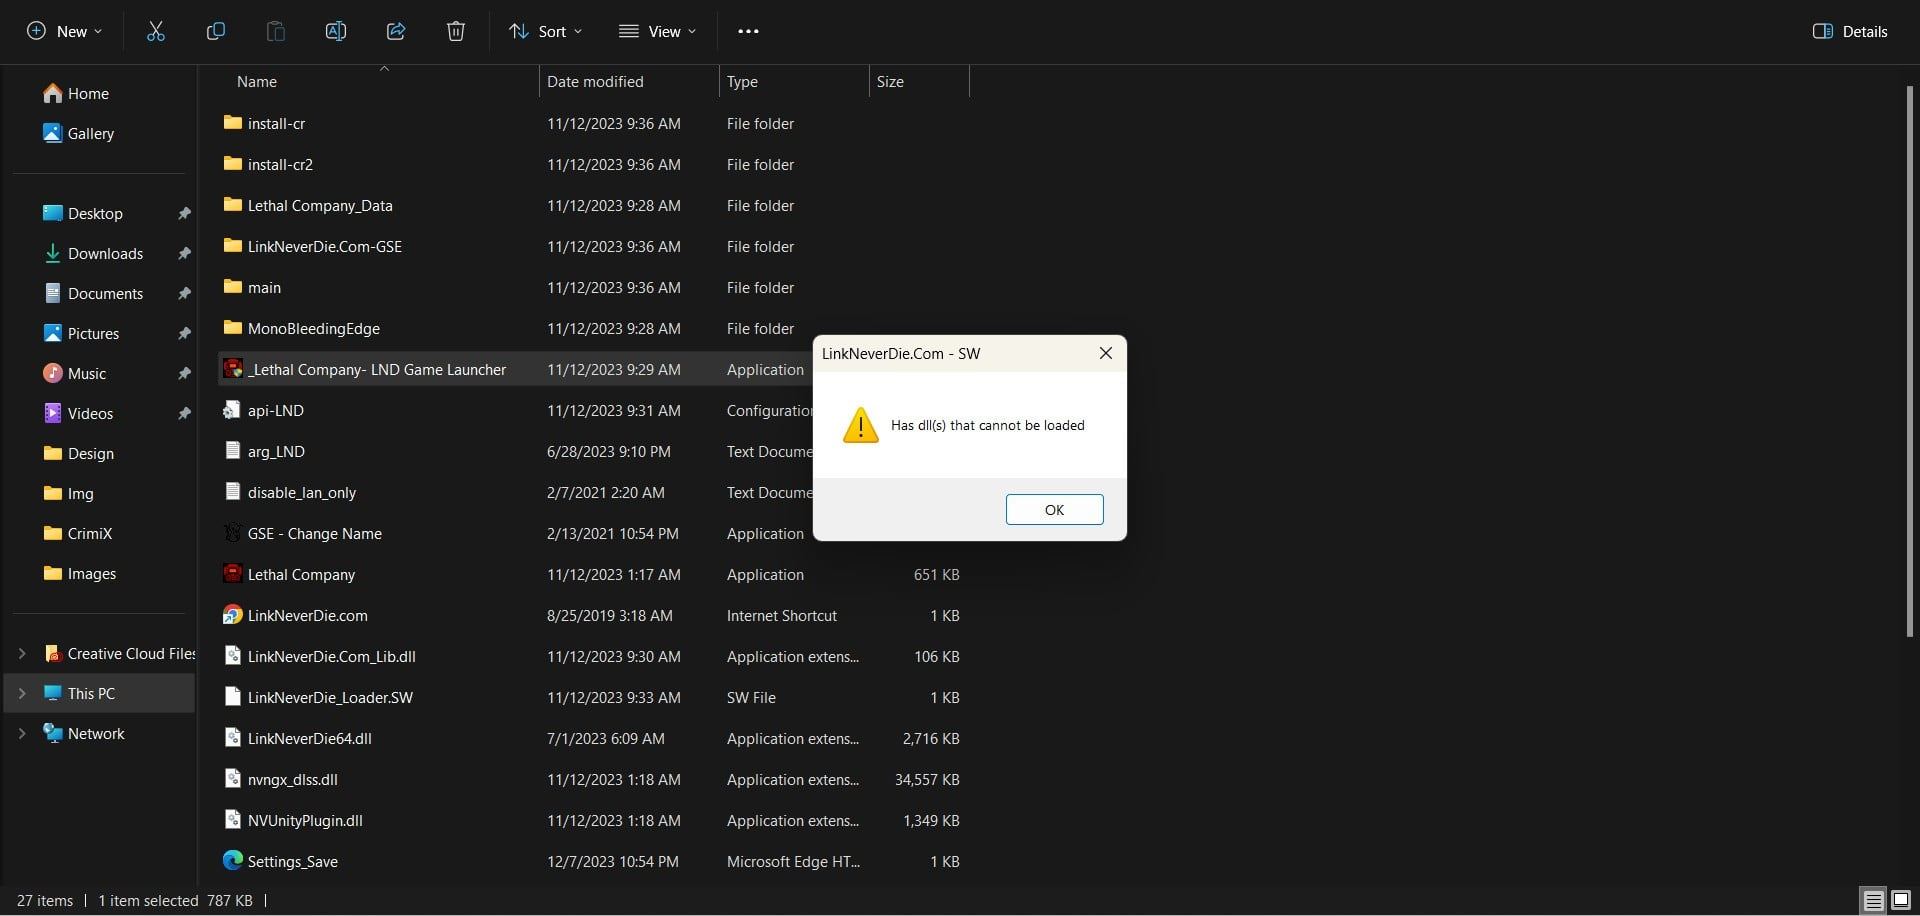Screen dimensions: 1920x916
Task: Click the vertical scrollbar in file list
Action: point(1910,360)
